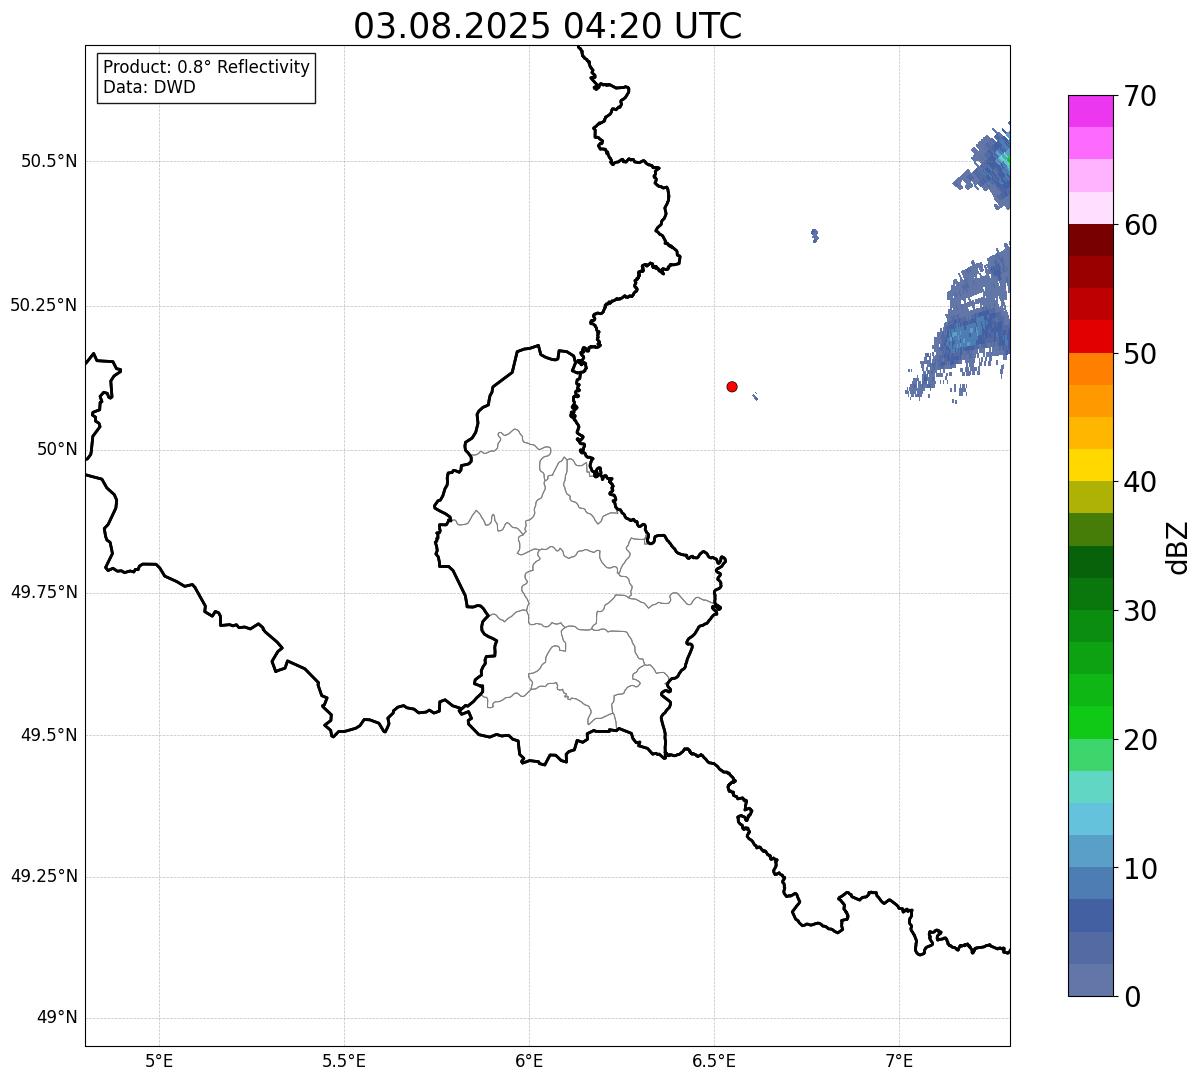Click the colorbar tick label 0
The image size is (1202, 1081).
coord(1132,997)
